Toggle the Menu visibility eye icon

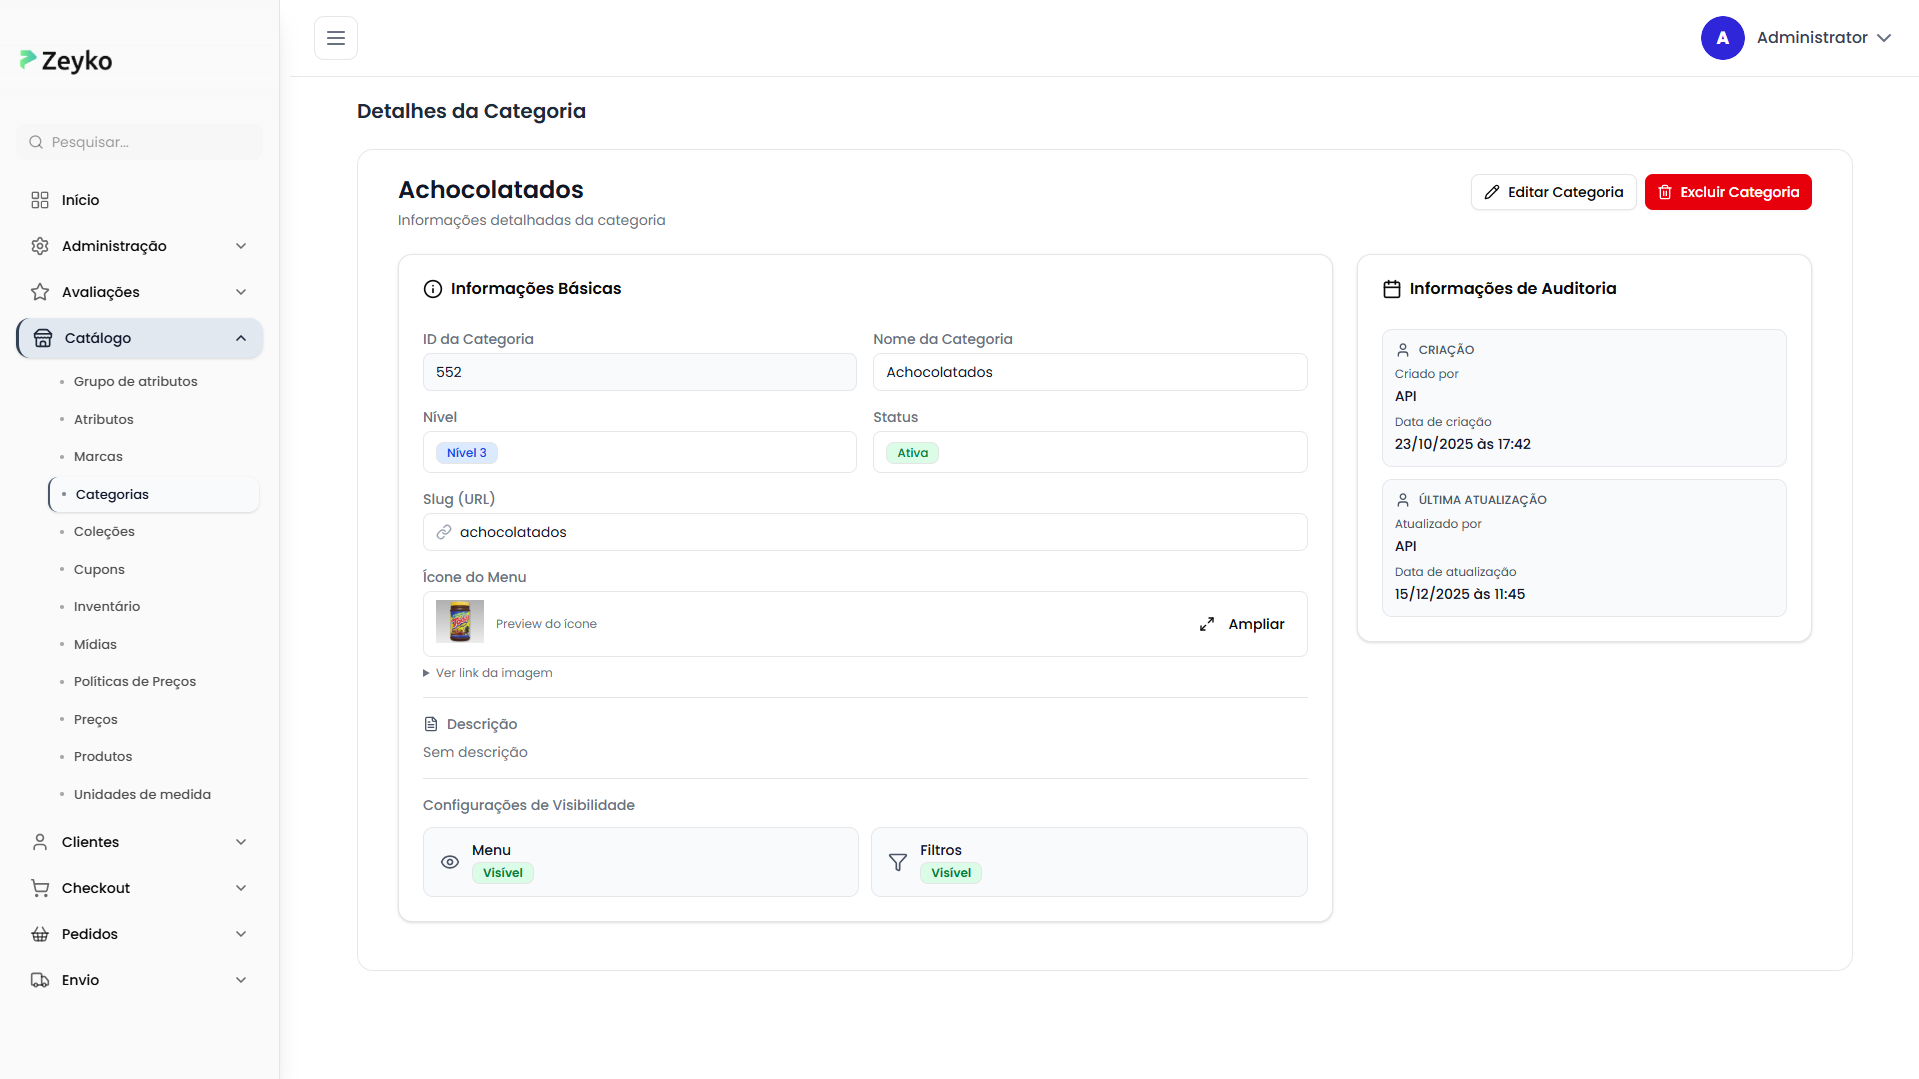[x=450, y=862]
